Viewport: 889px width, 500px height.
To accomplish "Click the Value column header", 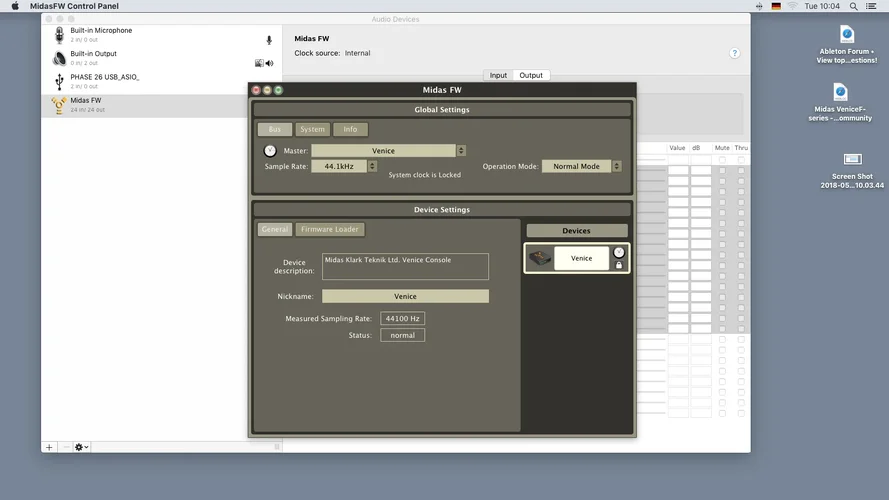I will point(677,148).
